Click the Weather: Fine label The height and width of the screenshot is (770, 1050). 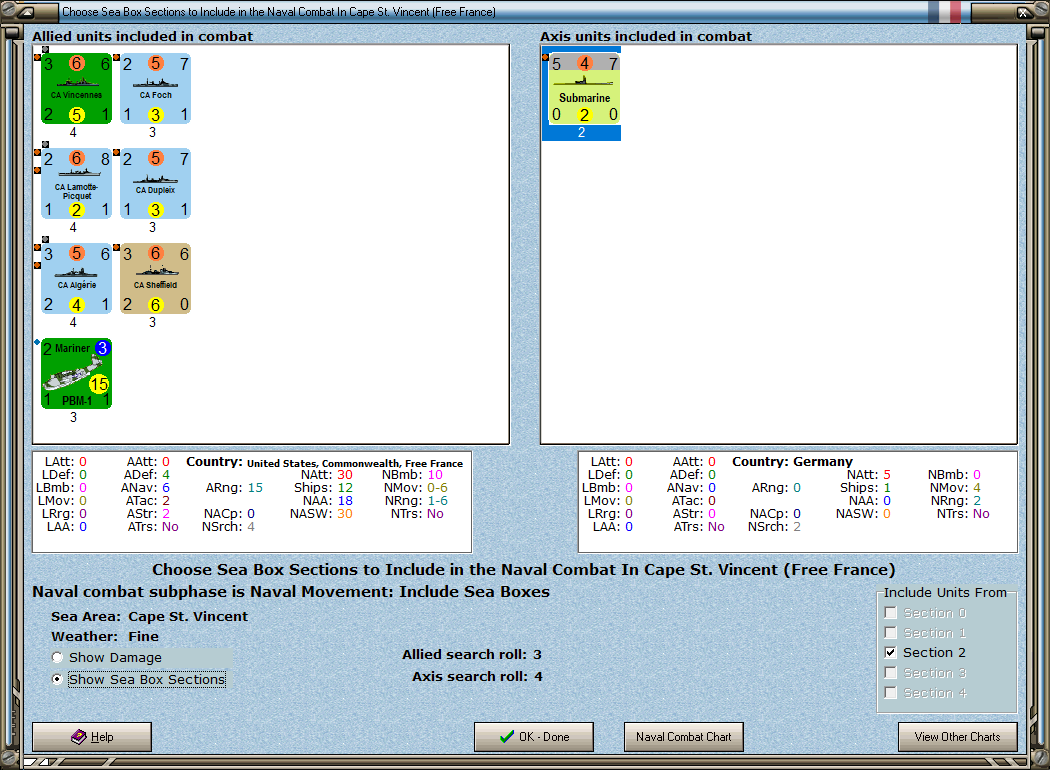[104, 636]
